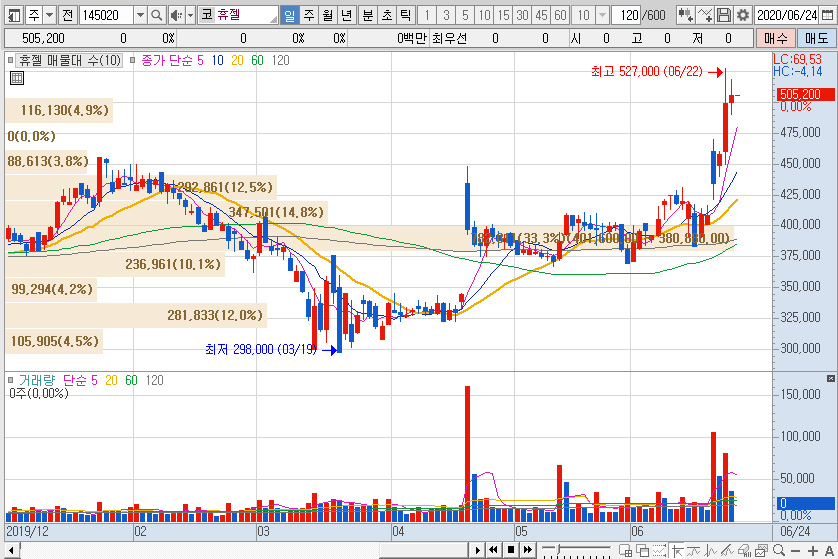Click the stock search magnifier icon
Image resolution: width=838 pixels, height=559 pixels.
click(x=157, y=15)
